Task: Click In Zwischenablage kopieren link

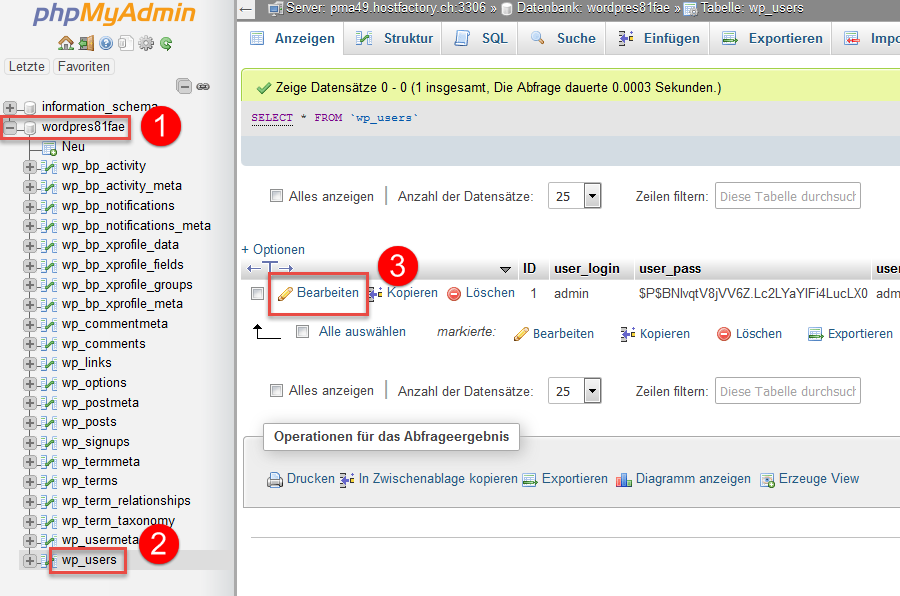Action: pyautogui.click(x=438, y=479)
